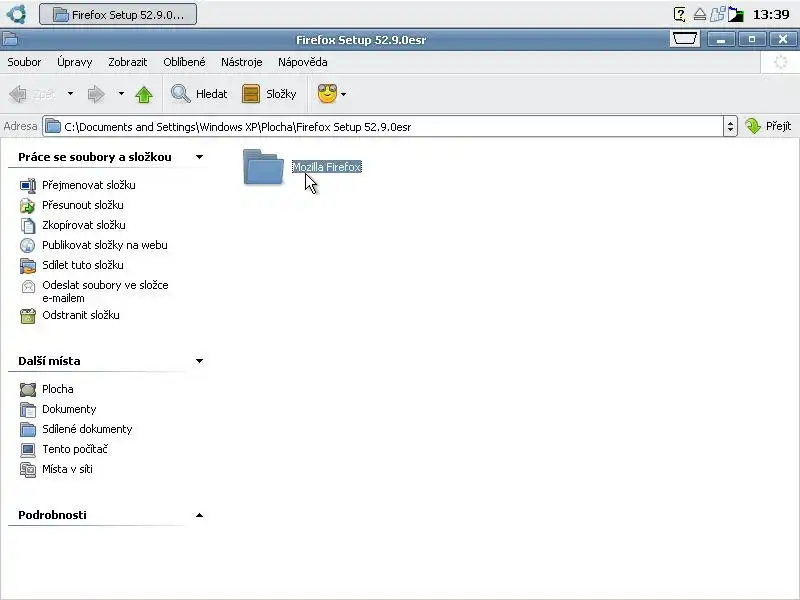
Task: Click the flag tray icon
Action: tap(735, 14)
